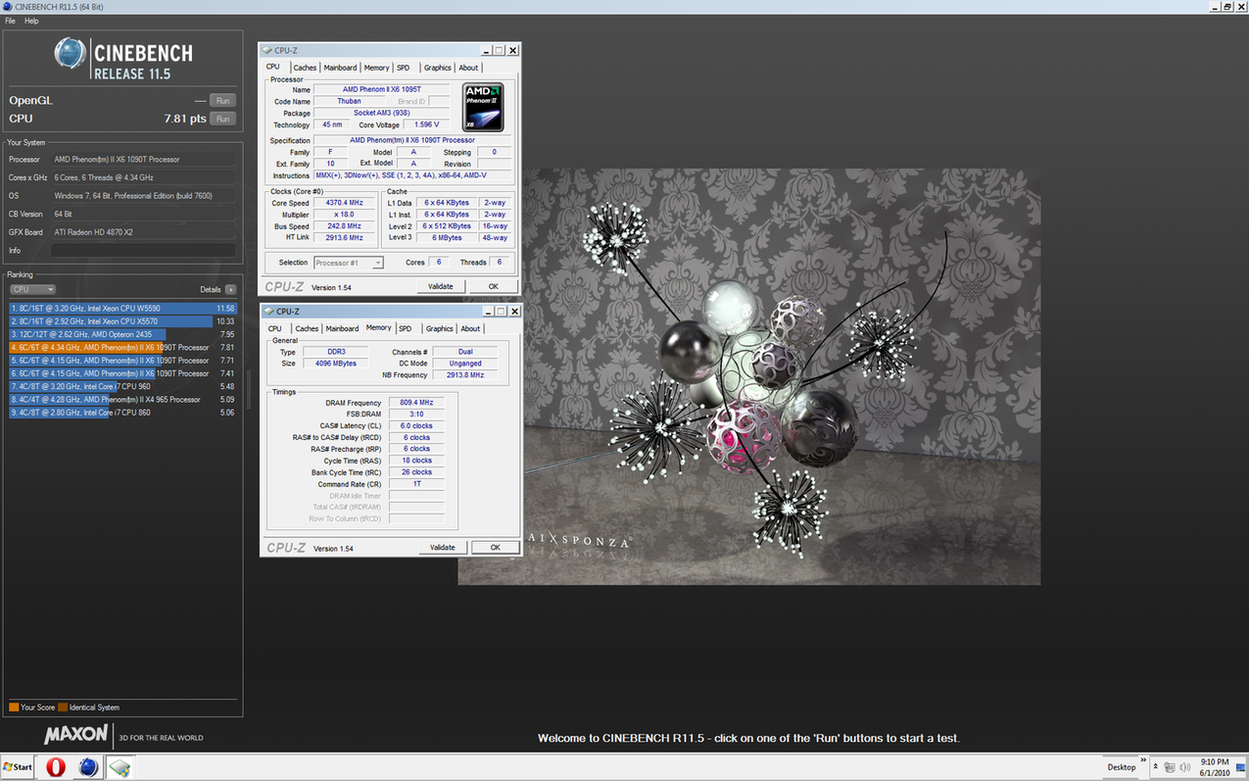Image resolution: width=1249 pixels, height=781 pixels.
Task: Select ranking row Intel Xeon CPU X5570
Action: coord(124,321)
